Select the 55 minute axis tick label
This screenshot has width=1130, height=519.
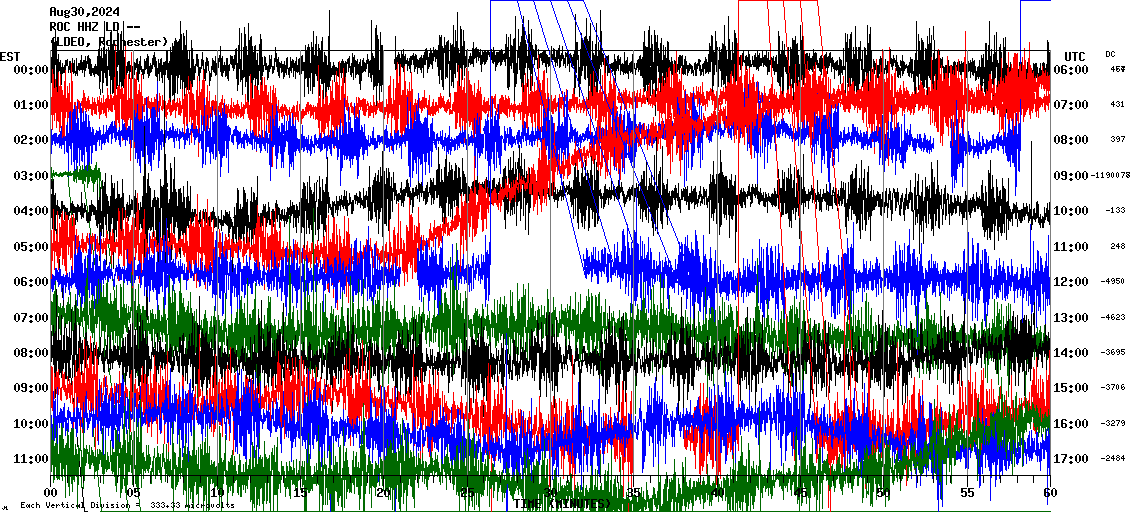coord(966,493)
